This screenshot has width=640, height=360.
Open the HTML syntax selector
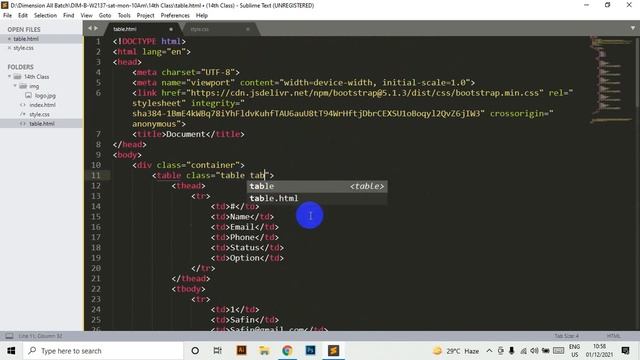tap(613, 336)
